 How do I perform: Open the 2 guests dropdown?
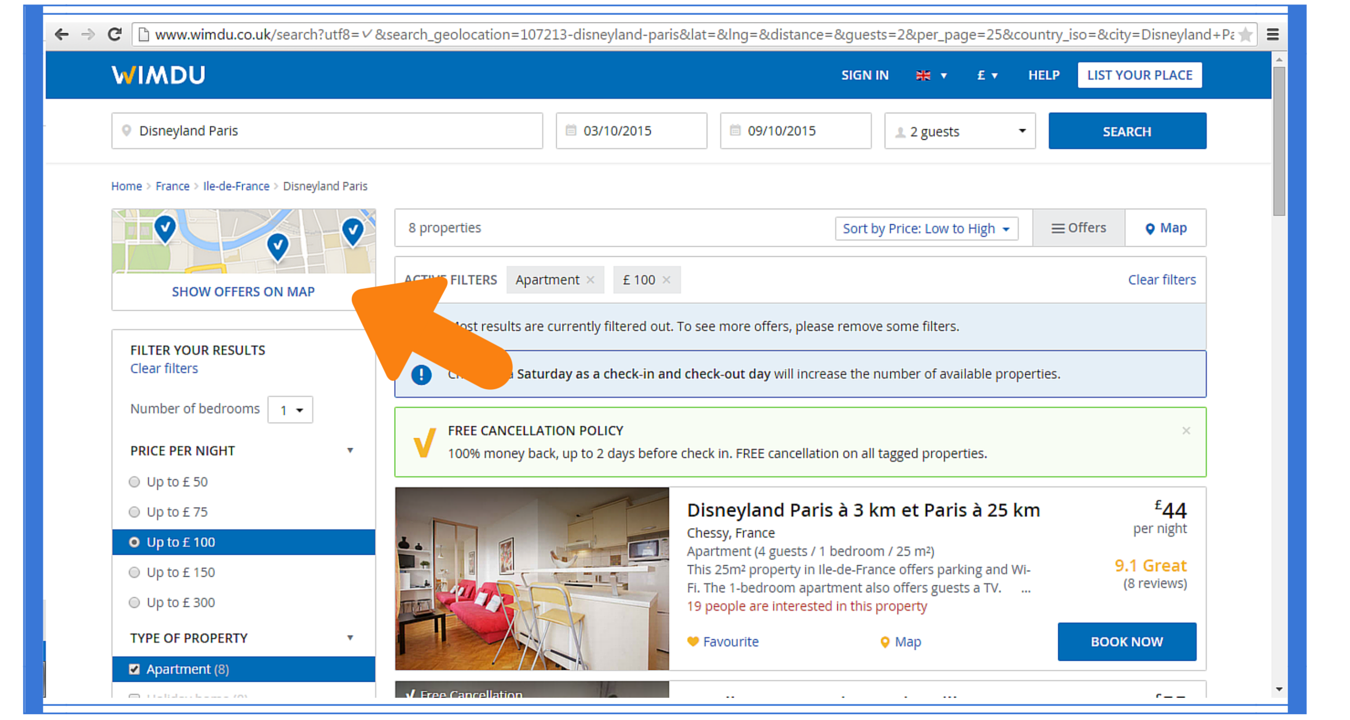[961, 131]
